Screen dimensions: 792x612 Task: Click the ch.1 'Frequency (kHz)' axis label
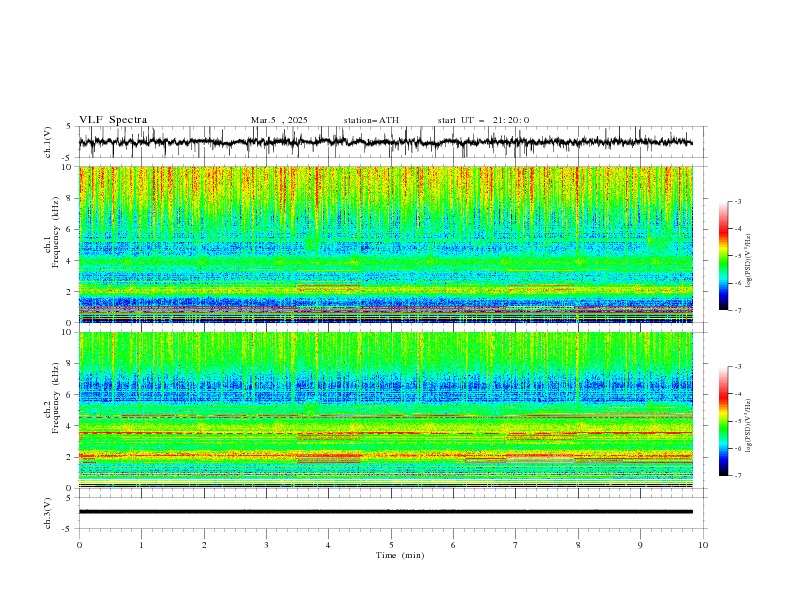pos(55,233)
